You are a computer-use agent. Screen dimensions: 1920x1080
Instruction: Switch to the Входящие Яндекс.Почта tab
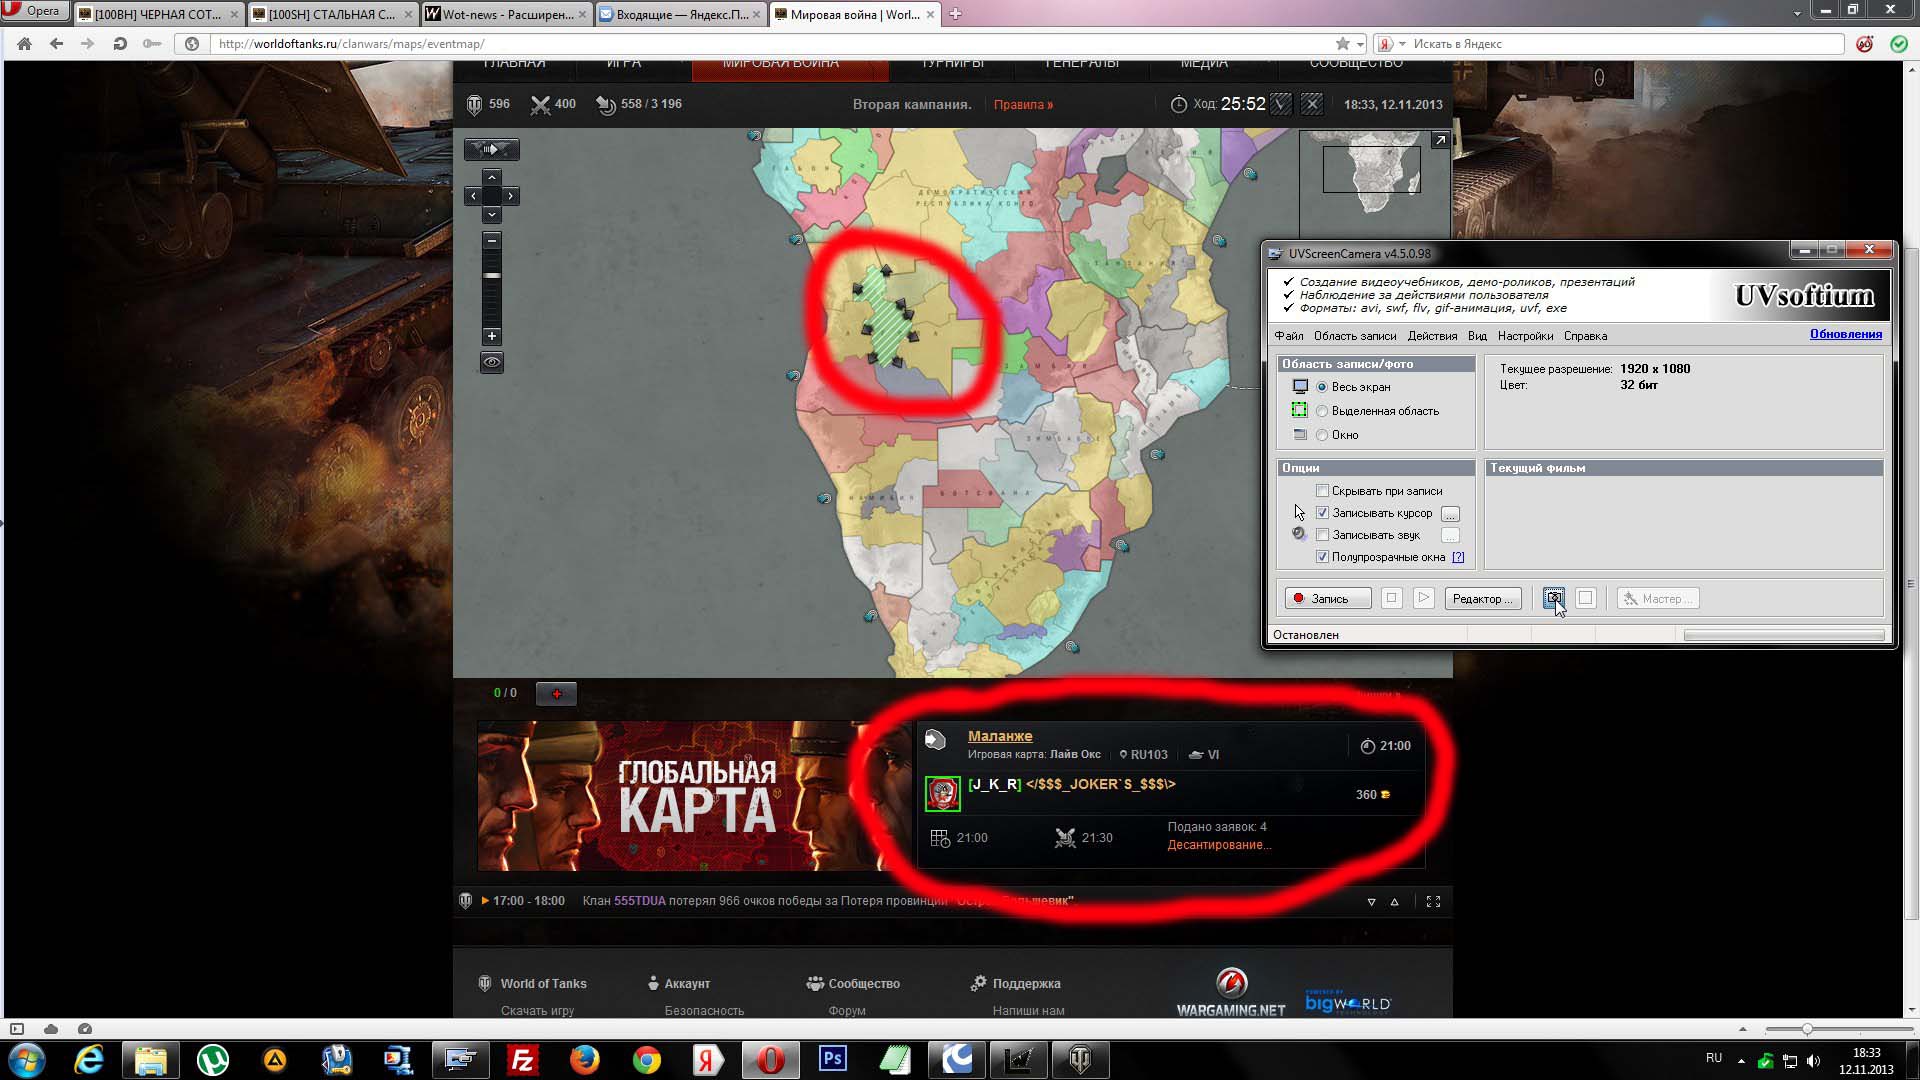pyautogui.click(x=681, y=14)
